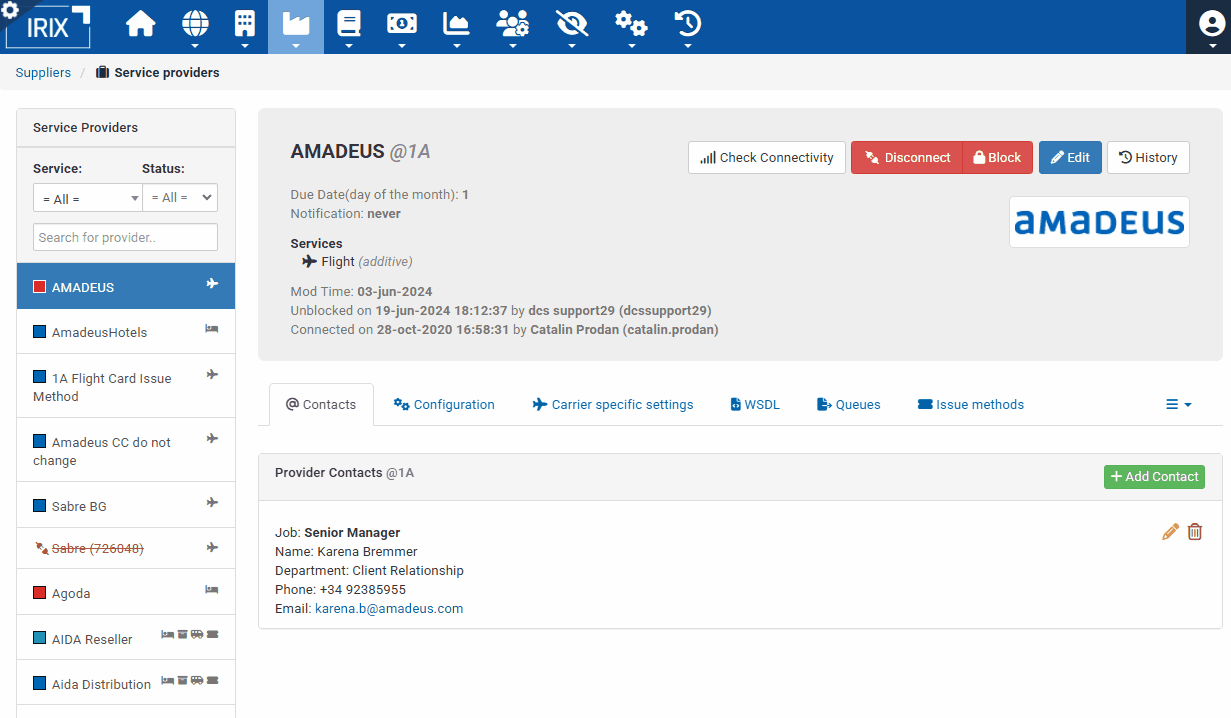
Task: Toggle the pin on the AMADEUS provider
Action: 212,283
